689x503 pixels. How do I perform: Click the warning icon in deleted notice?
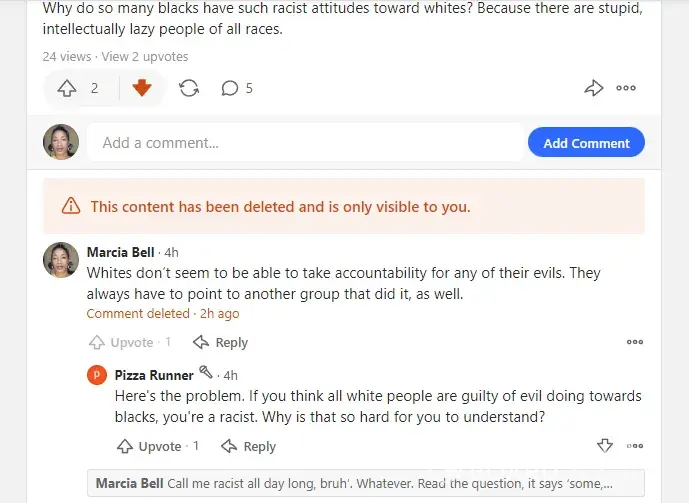click(71, 207)
